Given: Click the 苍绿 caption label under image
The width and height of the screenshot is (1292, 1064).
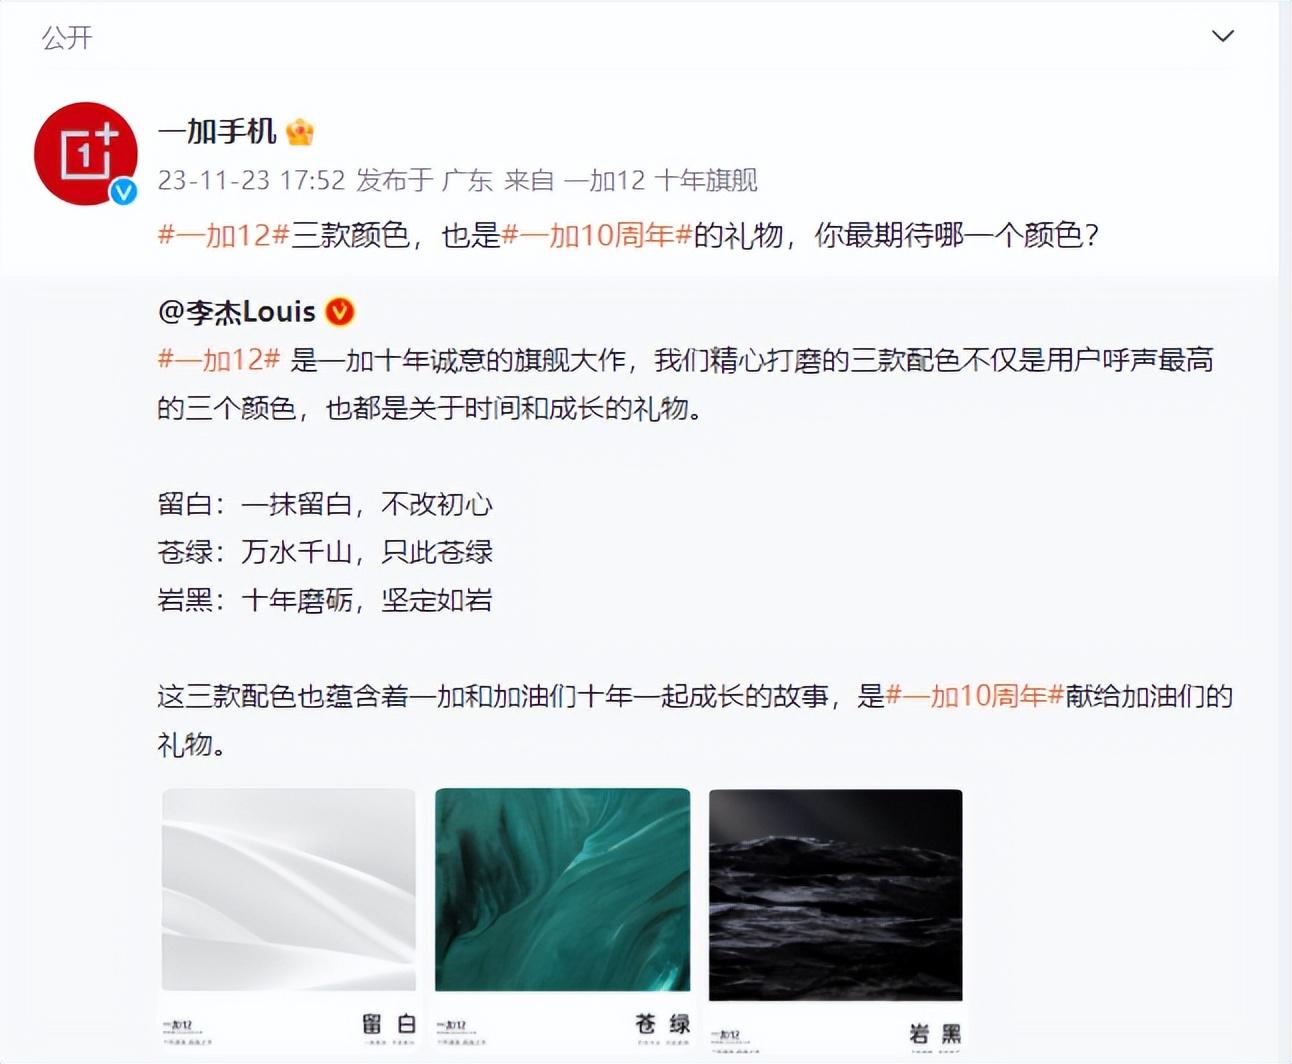Looking at the screenshot, I should pos(663,1023).
